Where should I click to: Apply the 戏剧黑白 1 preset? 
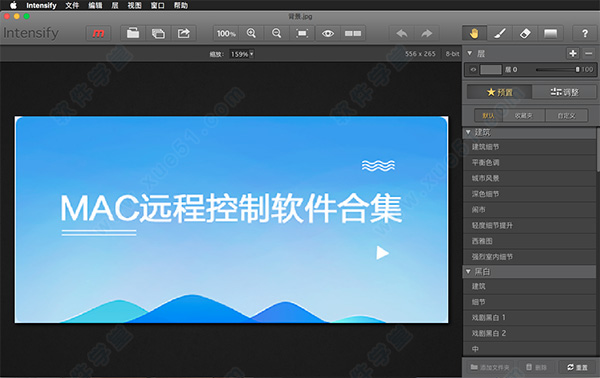pos(530,318)
